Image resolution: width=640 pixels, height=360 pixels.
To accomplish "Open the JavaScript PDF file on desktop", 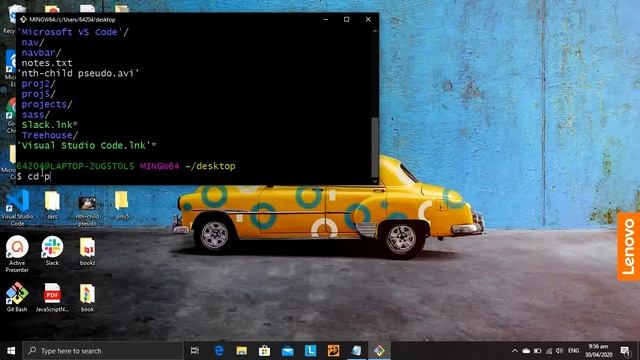I will pyautogui.click(x=52, y=297).
